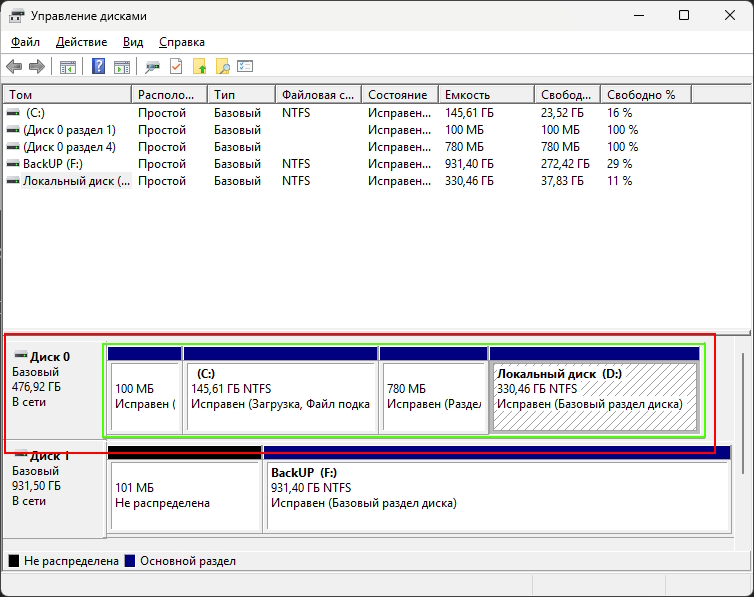
Task: Select the (Диск 0 раздел 1) volume row
Action: pyautogui.click(x=69, y=130)
